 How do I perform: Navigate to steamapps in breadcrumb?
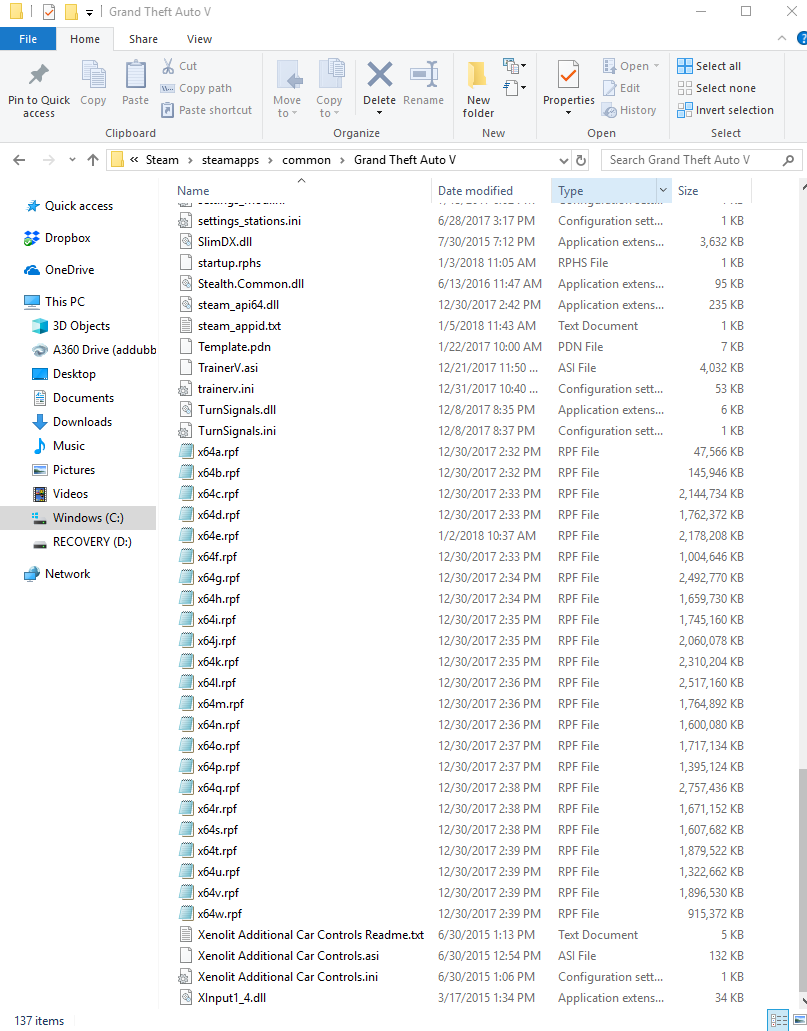tap(230, 160)
